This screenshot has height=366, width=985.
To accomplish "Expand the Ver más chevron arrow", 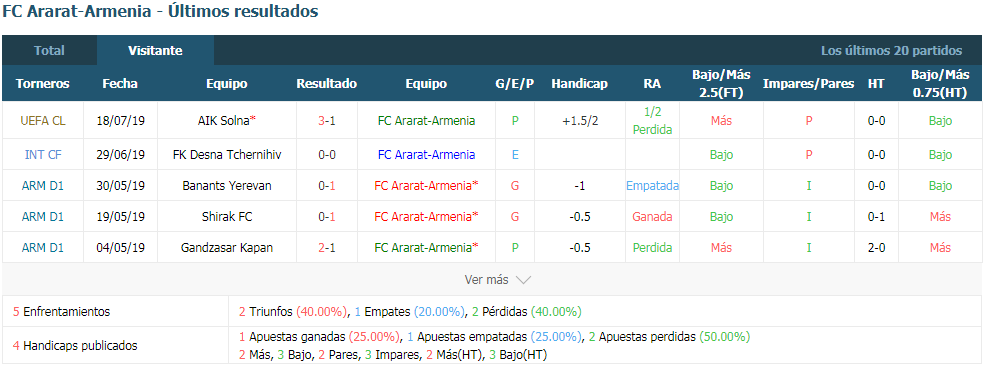I will click(x=523, y=280).
